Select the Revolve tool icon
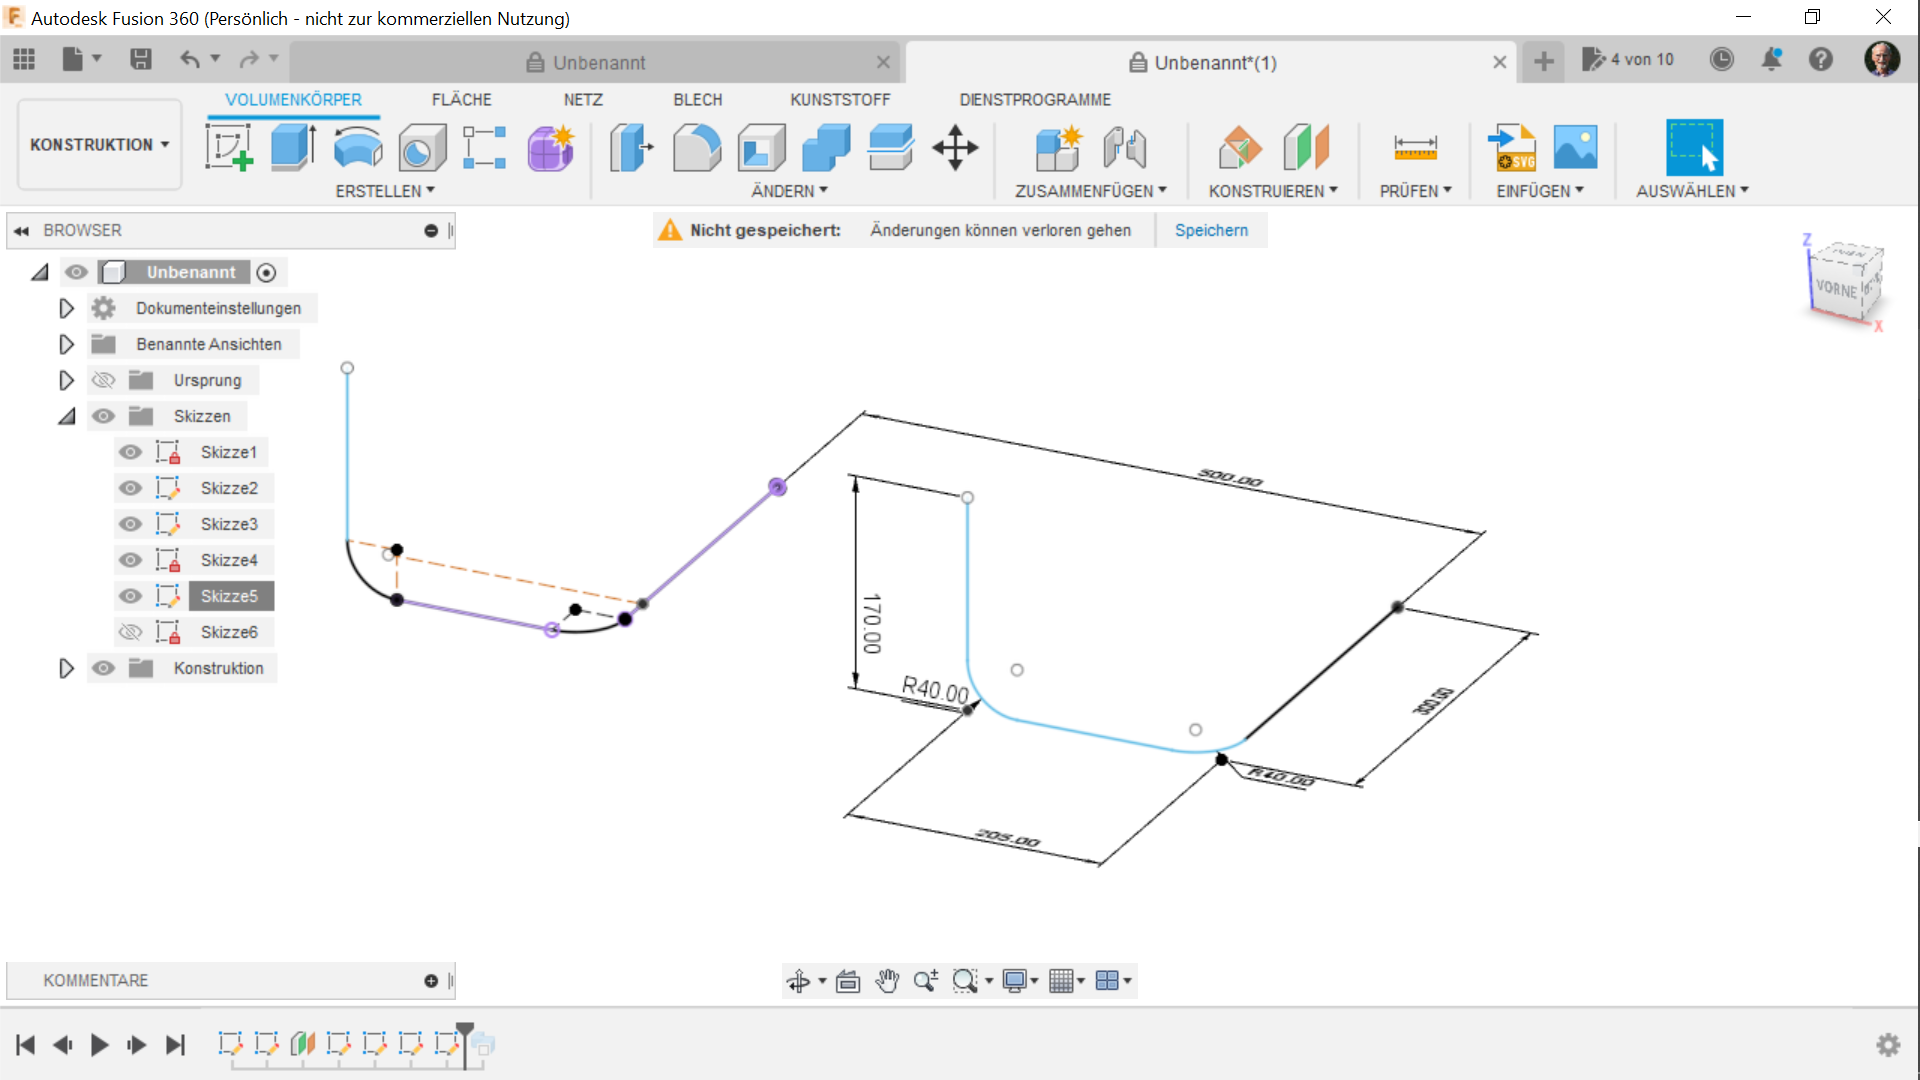 [357, 148]
